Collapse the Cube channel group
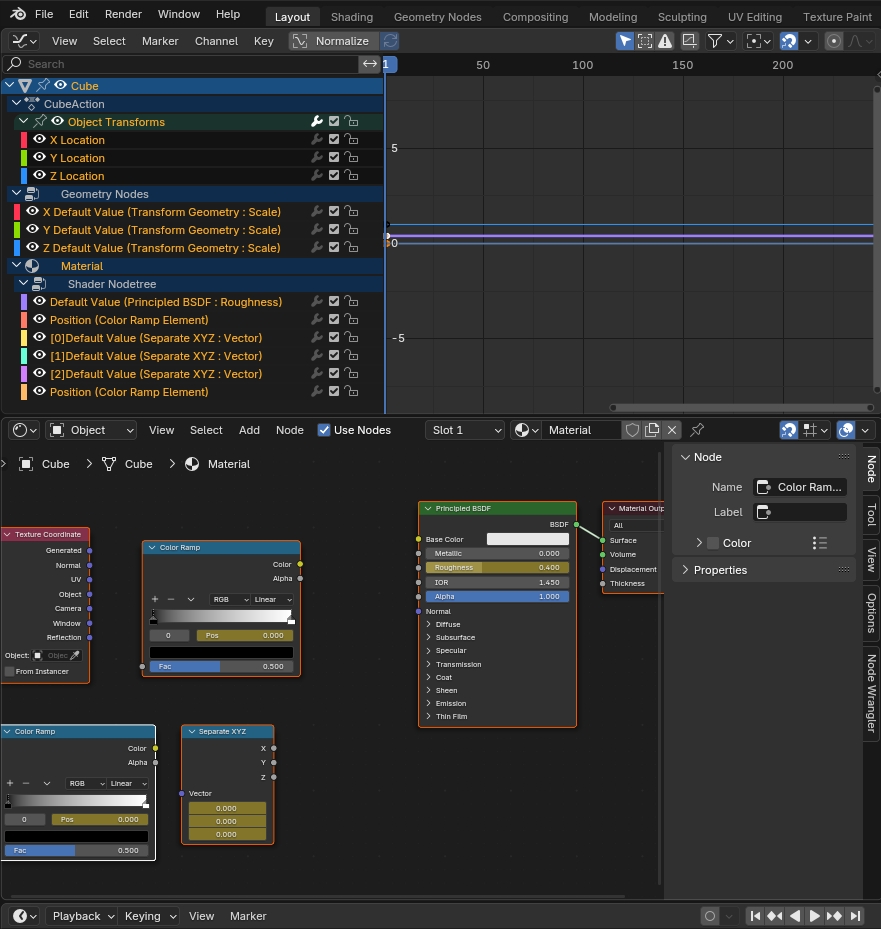The image size is (881, 929). pos(9,86)
